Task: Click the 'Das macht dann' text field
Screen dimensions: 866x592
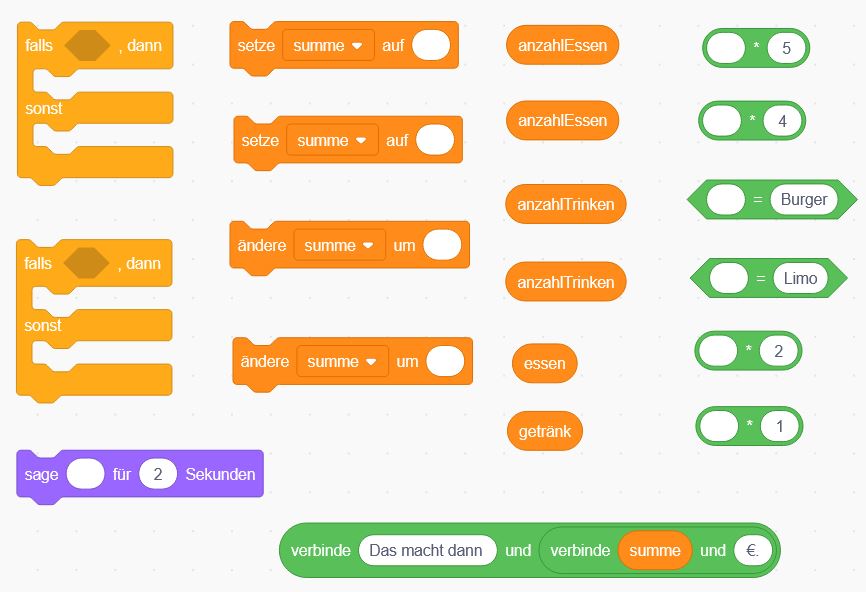Action: [x=427, y=551]
